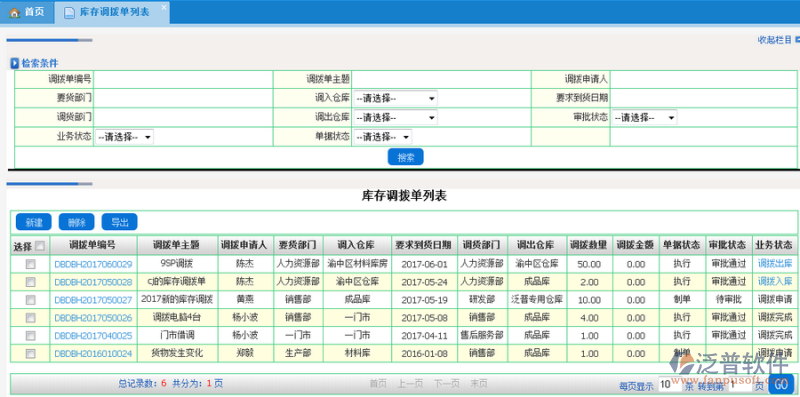Click the 9SP调拨 subject cell
Screen dimensions: 800x397
click(x=178, y=264)
